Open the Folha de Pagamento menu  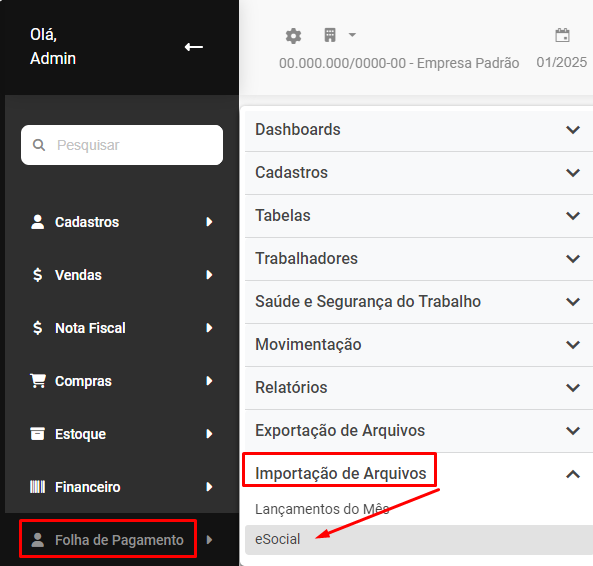[x=119, y=540]
